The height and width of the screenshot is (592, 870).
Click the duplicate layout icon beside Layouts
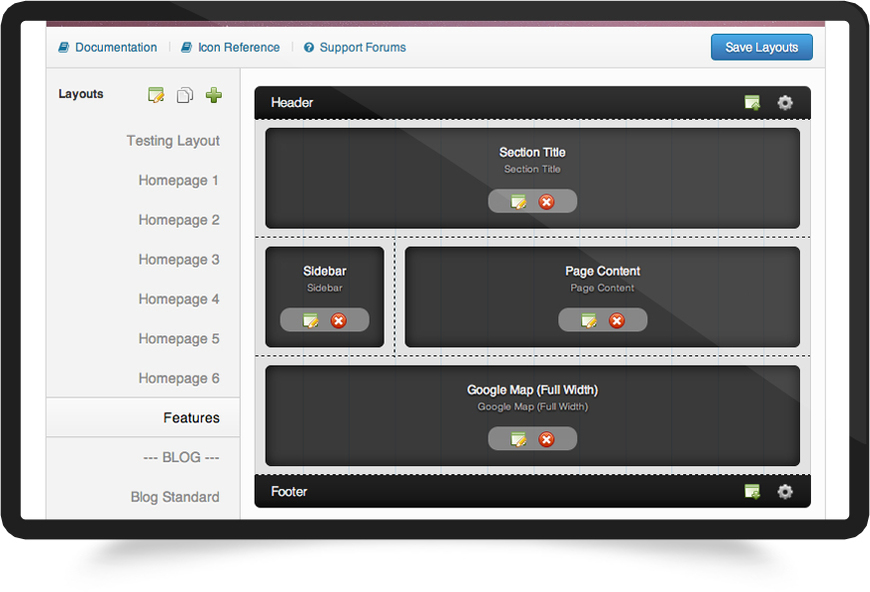185,95
